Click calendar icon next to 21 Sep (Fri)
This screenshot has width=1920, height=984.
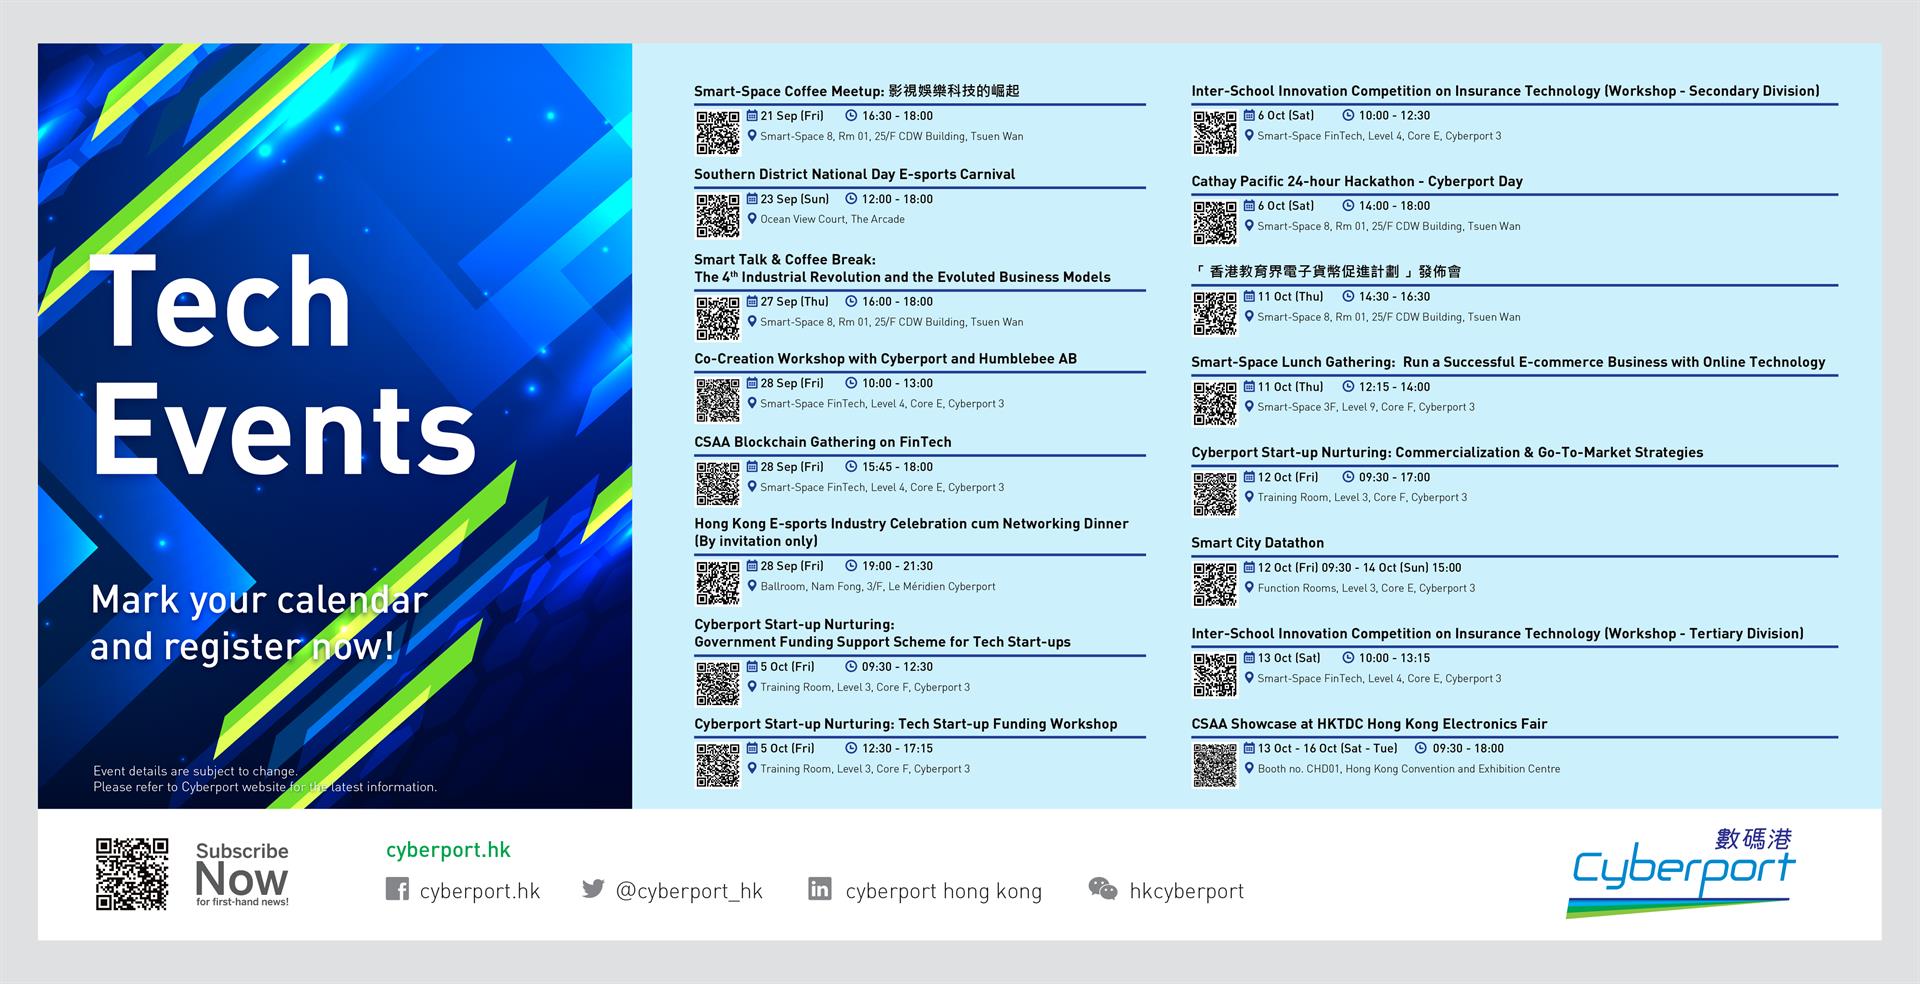pos(752,115)
